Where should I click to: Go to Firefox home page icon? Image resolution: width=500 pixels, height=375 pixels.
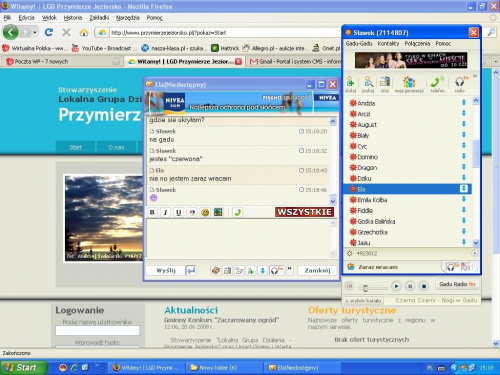point(84,32)
